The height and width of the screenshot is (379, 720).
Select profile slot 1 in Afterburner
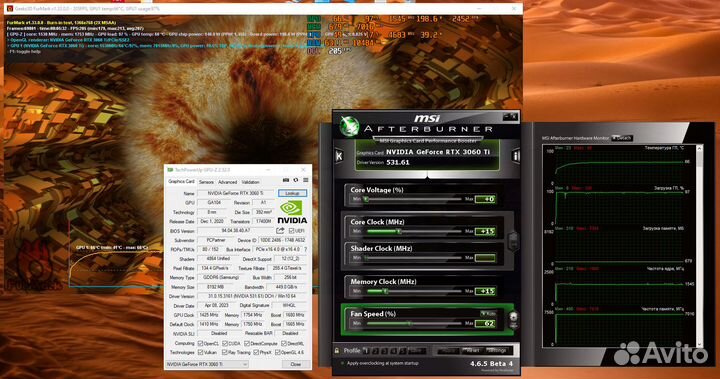point(366,351)
